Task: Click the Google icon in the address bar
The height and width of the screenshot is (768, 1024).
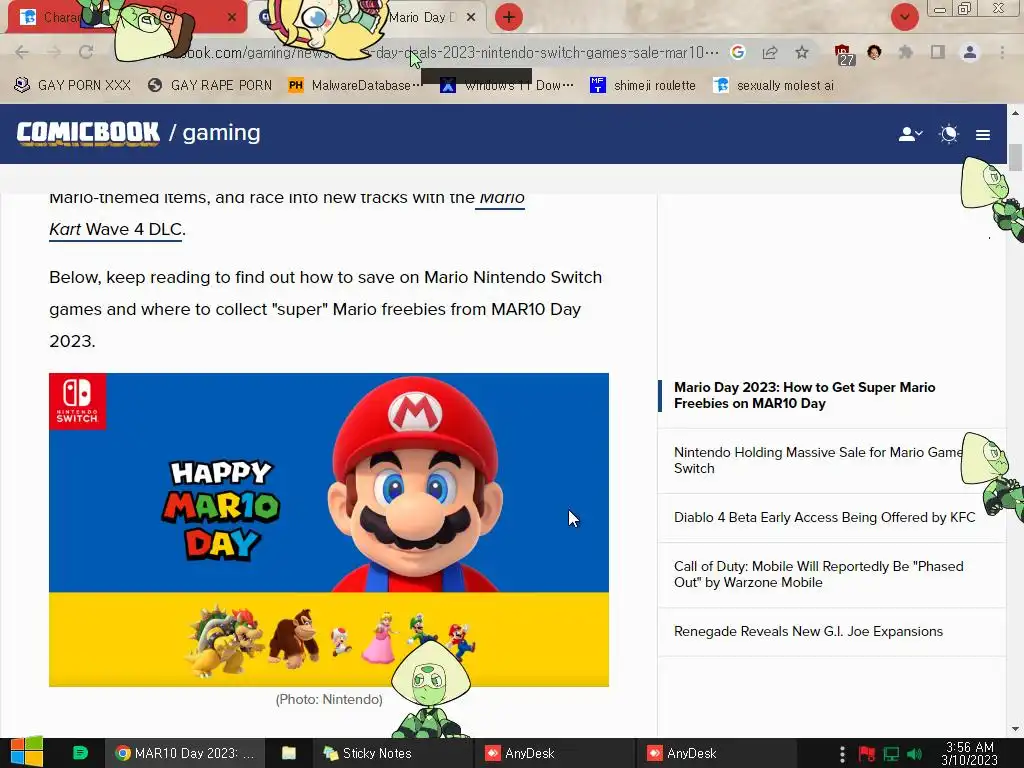Action: tap(738, 52)
